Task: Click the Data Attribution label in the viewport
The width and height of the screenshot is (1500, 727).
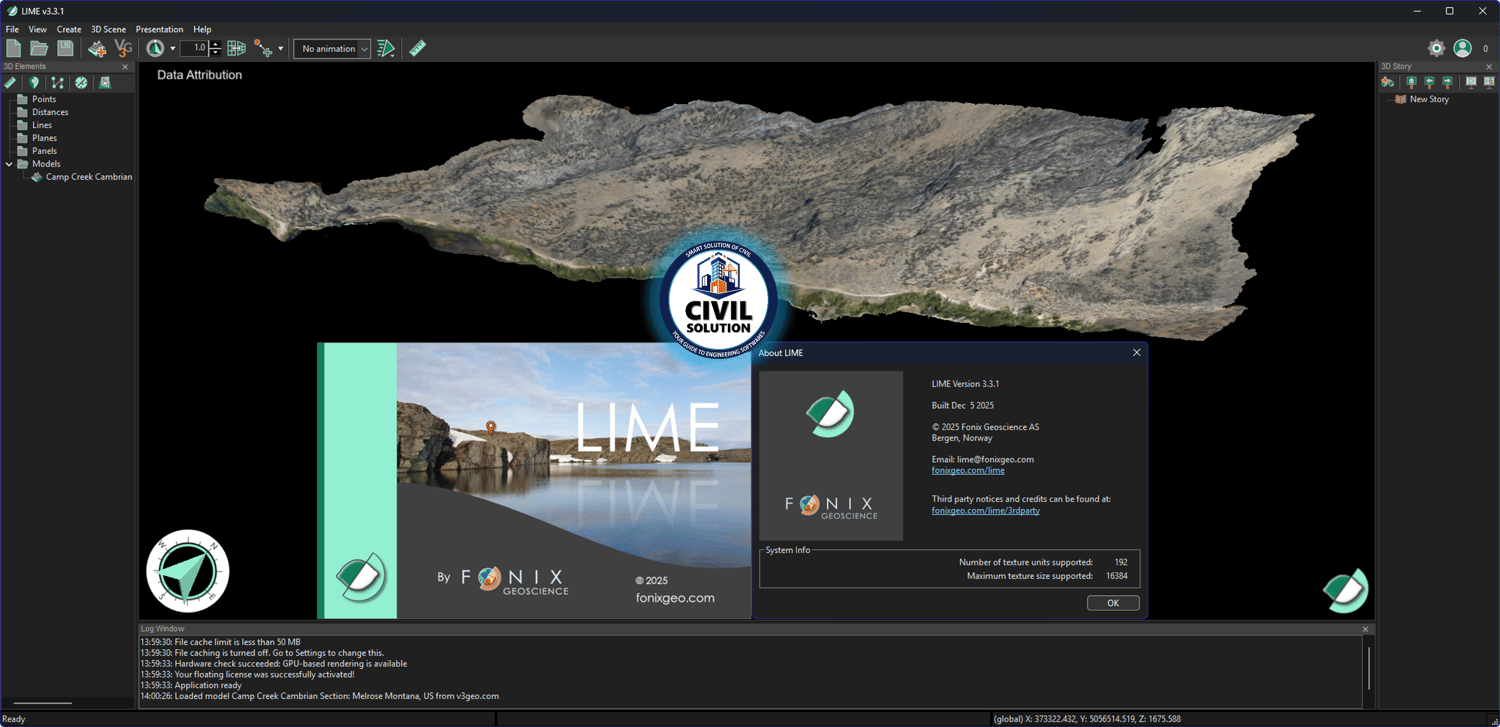Action: (199, 75)
